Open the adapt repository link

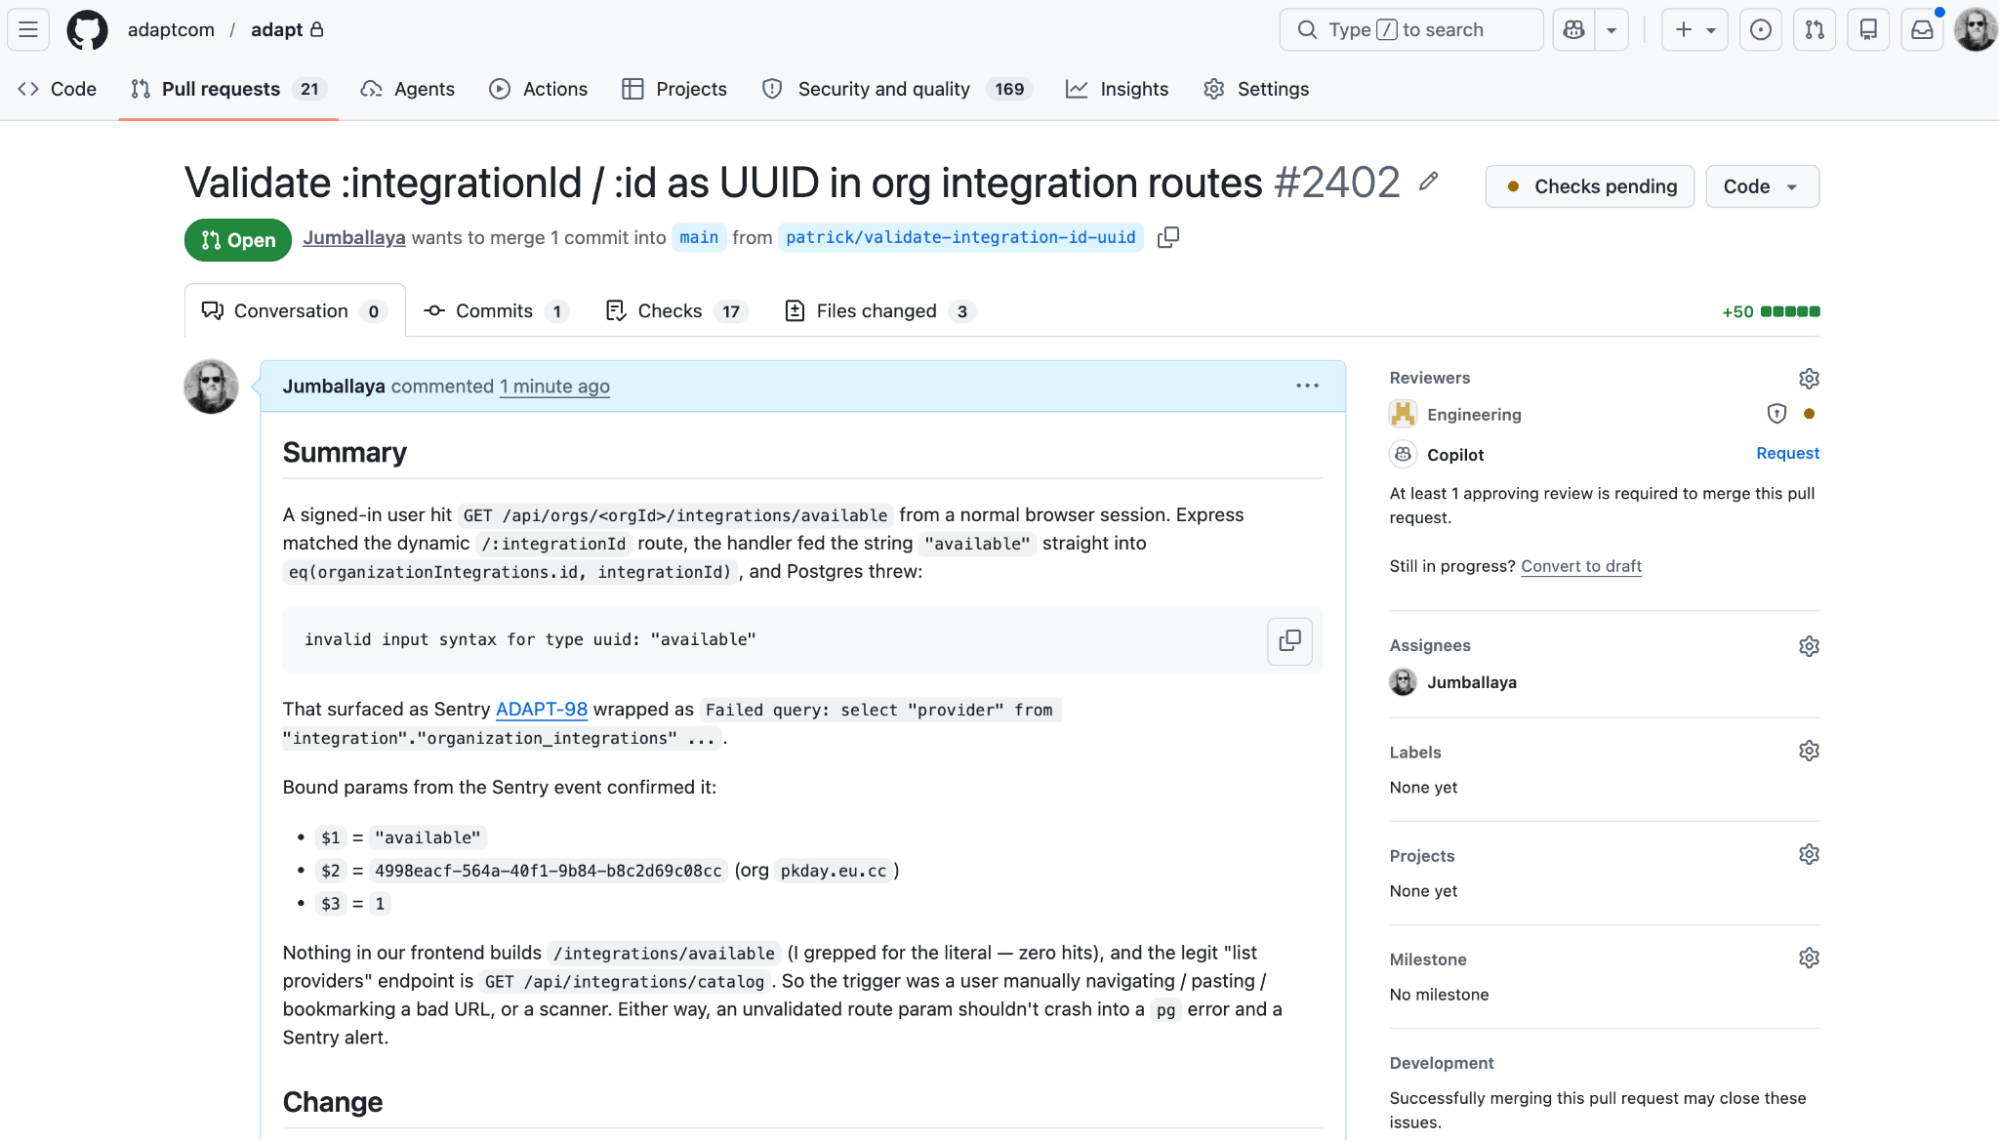click(x=277, y=30)
